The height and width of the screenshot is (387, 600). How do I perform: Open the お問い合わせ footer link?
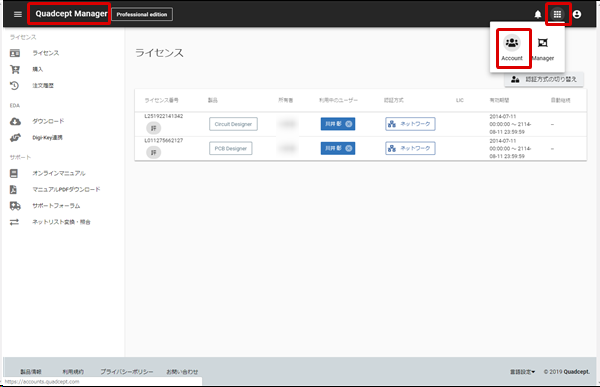tap(182, 372)
